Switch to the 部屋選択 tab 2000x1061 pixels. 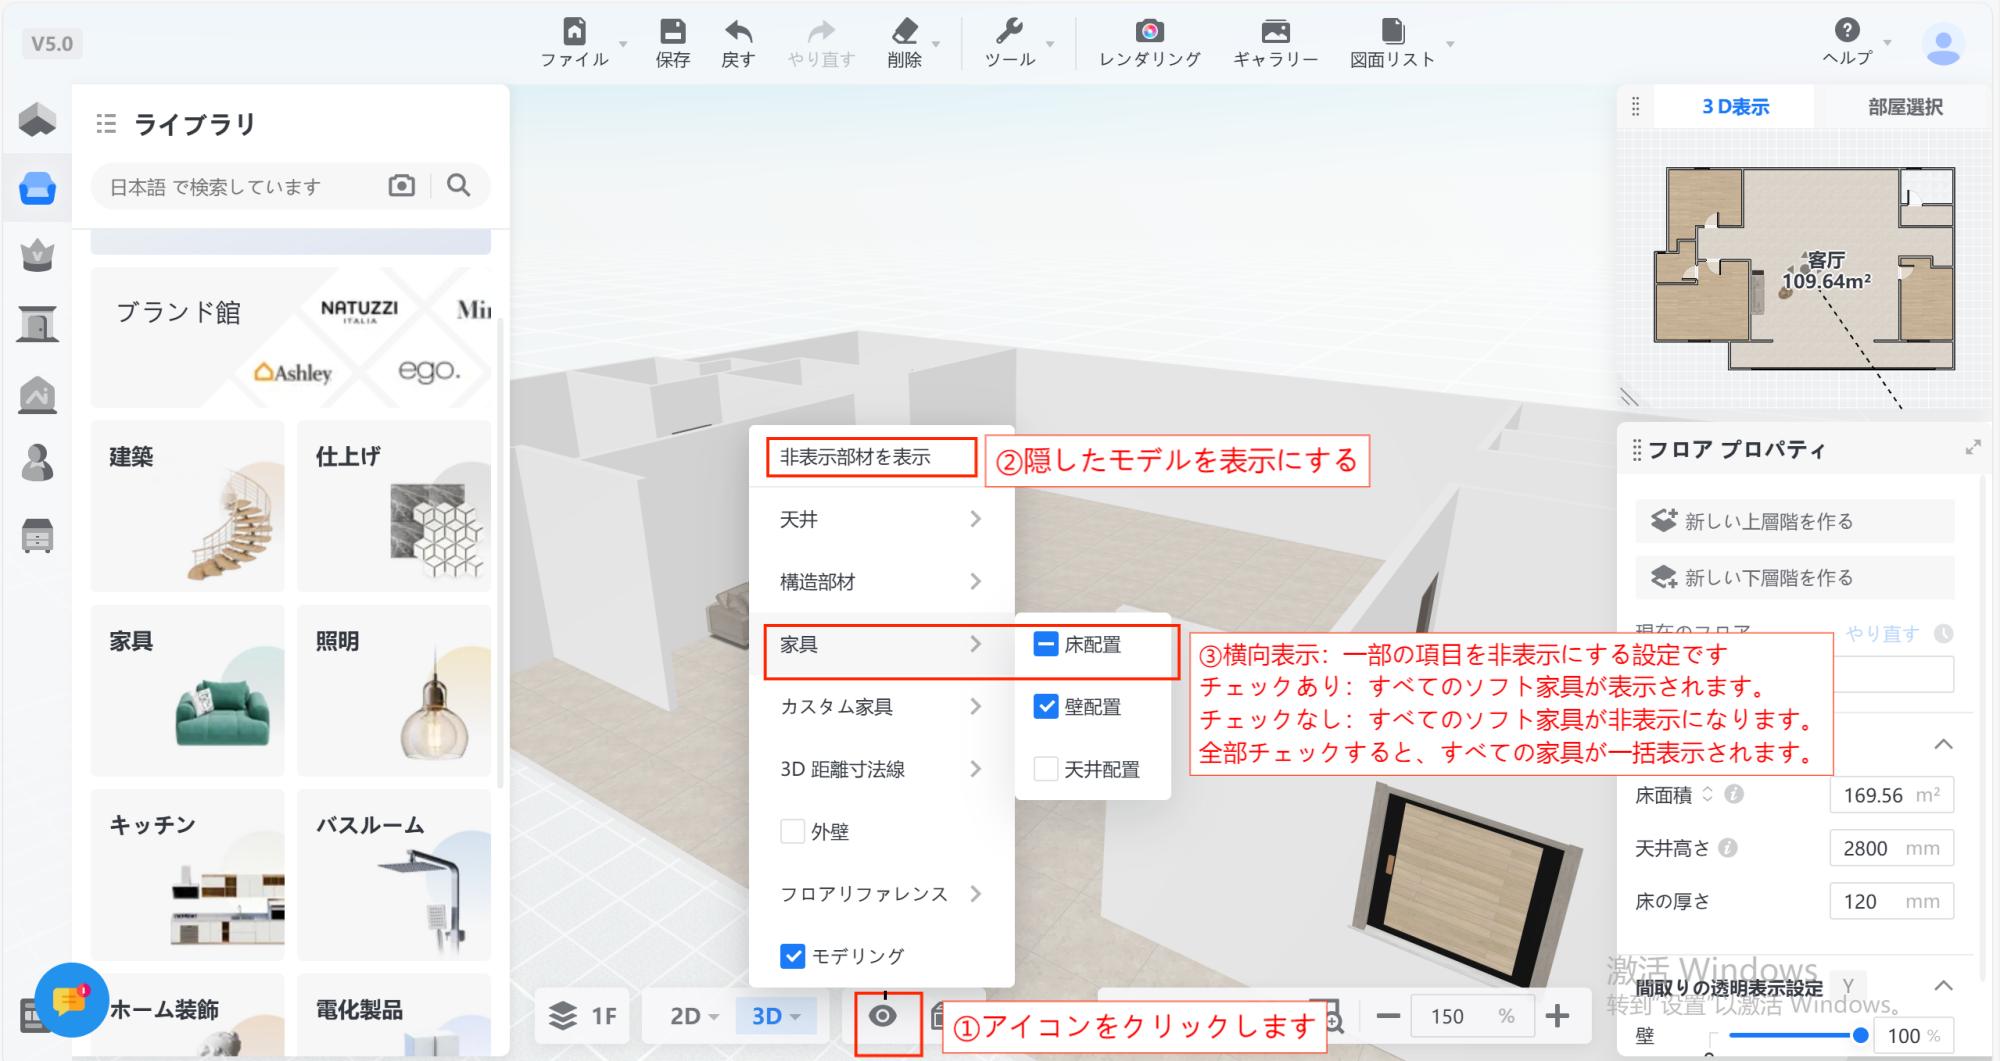click(x=1905, y=106)
